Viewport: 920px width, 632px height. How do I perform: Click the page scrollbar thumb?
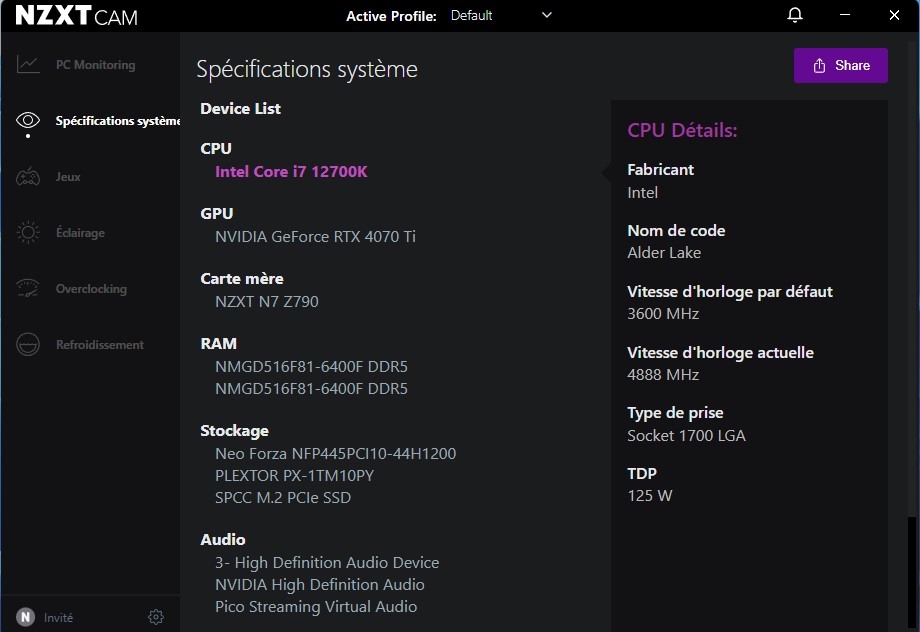point(911,574)
